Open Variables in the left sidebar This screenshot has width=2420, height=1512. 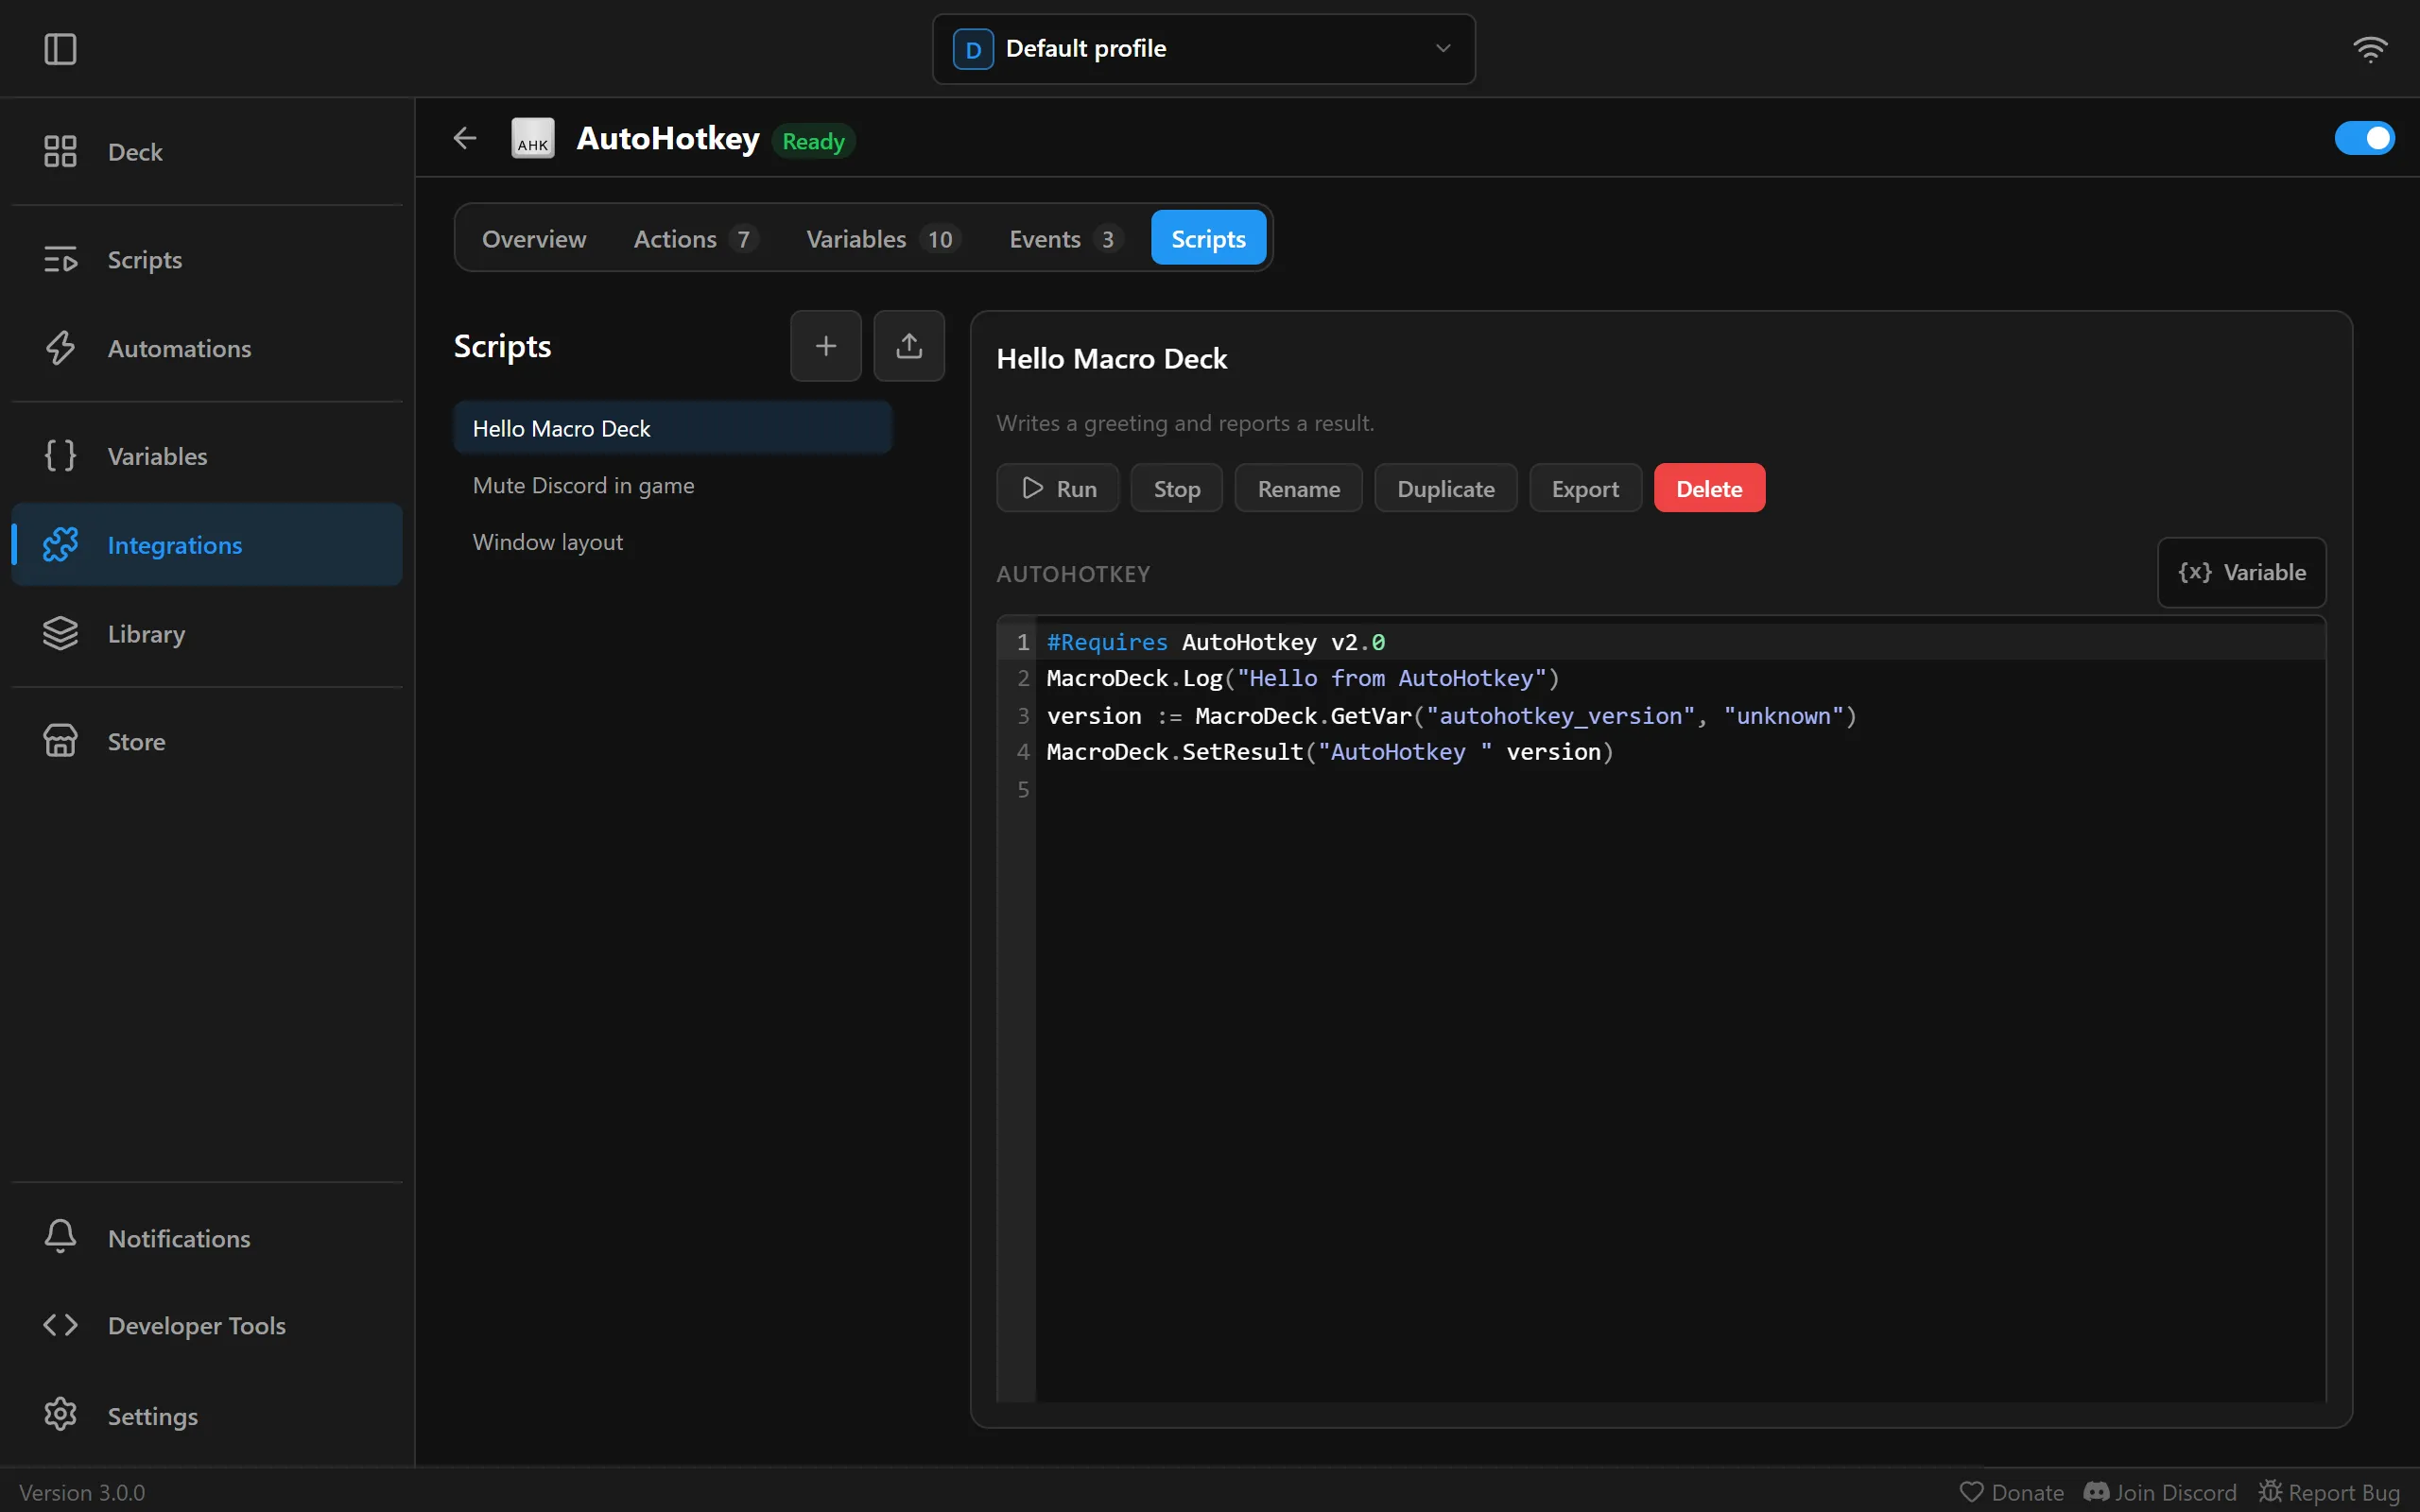click(x=207, y=456)
